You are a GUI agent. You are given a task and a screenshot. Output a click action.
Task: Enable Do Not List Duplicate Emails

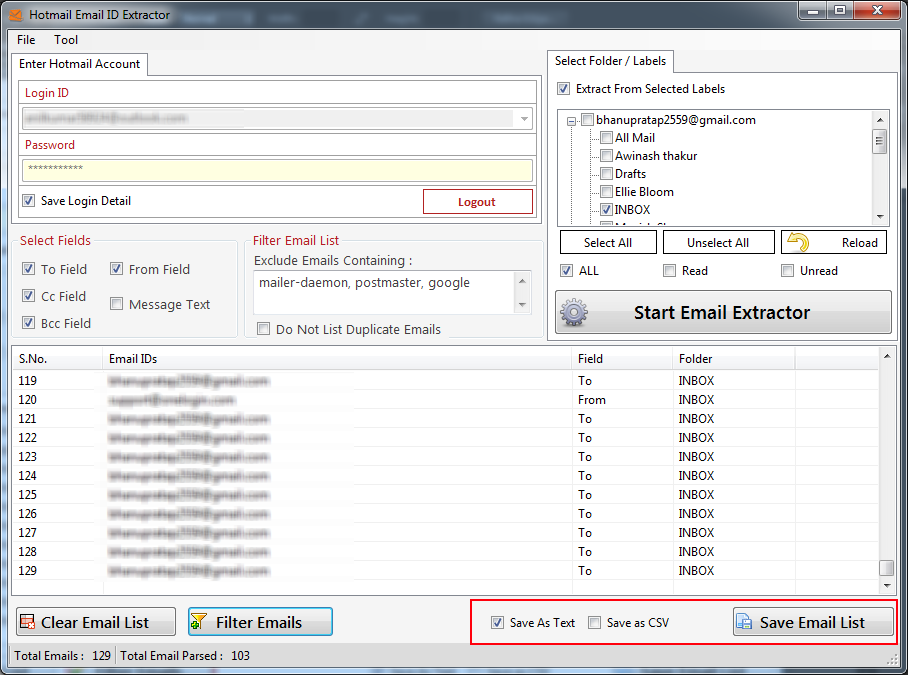tap(263, 329)
